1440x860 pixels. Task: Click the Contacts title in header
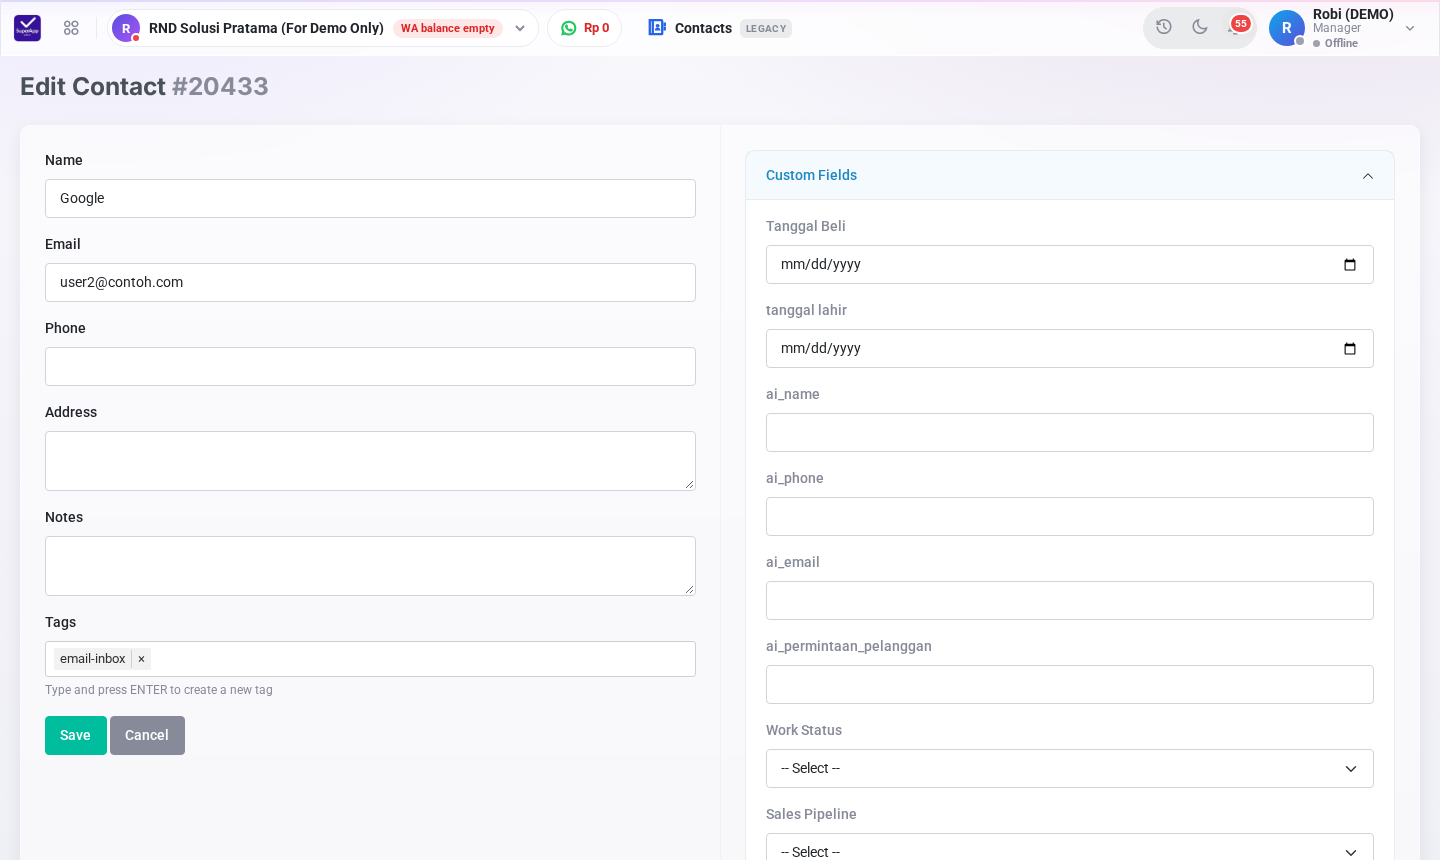[703, 28]
